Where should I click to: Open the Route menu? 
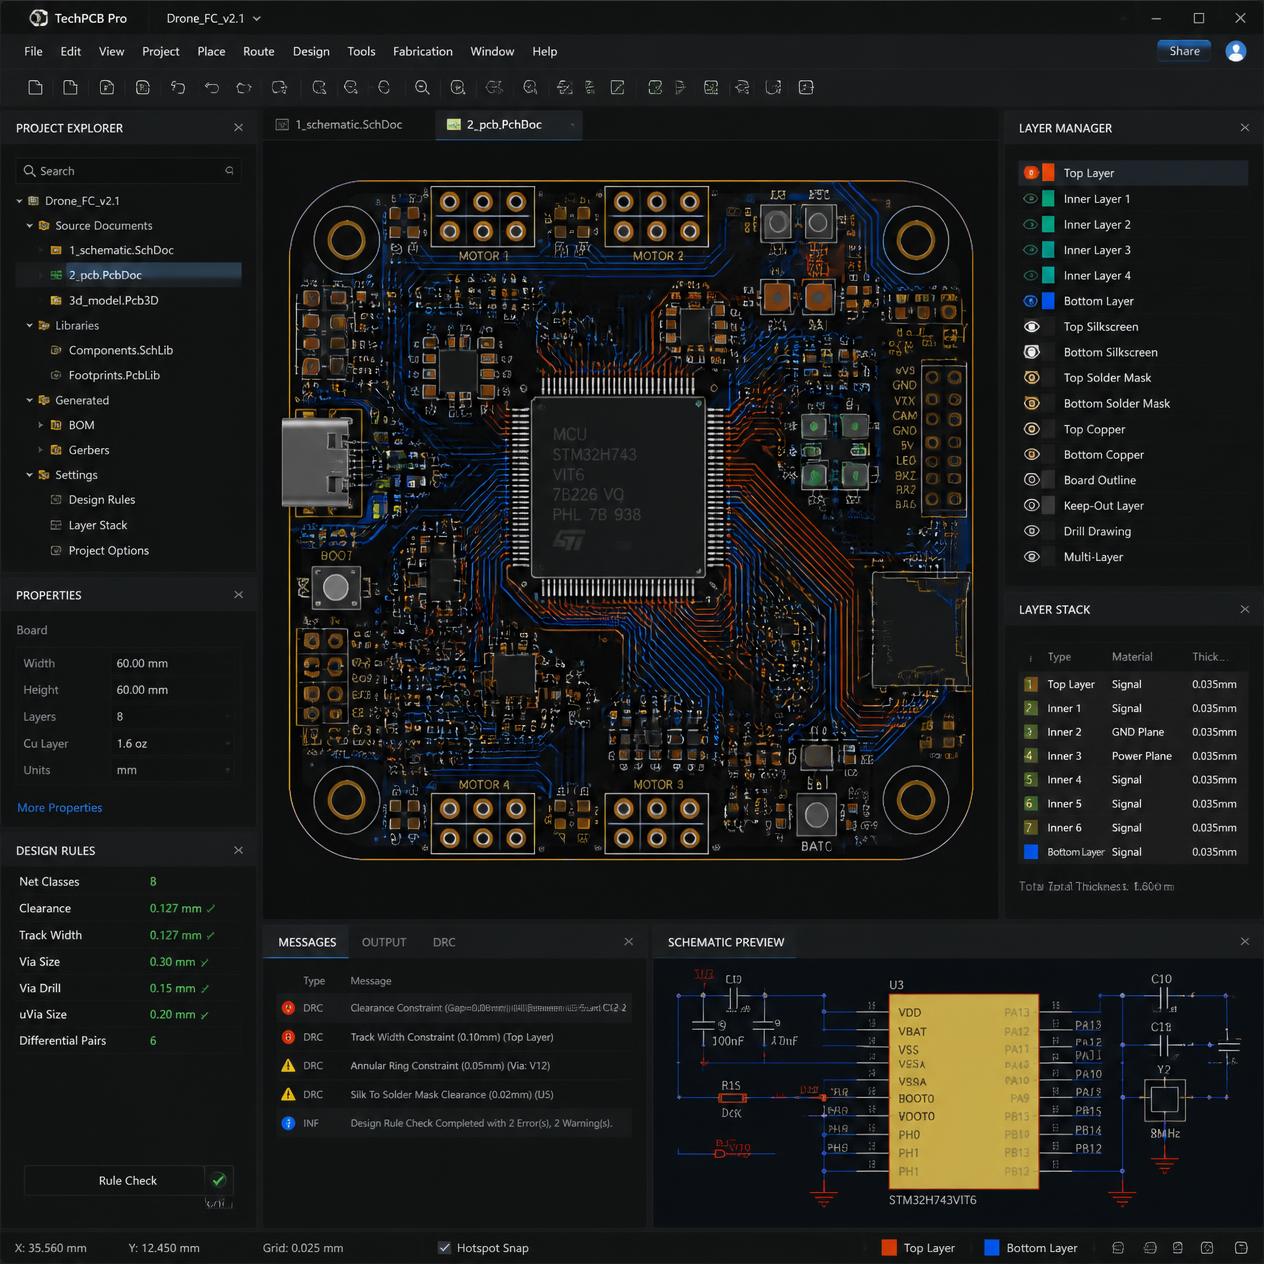point(258,51)
